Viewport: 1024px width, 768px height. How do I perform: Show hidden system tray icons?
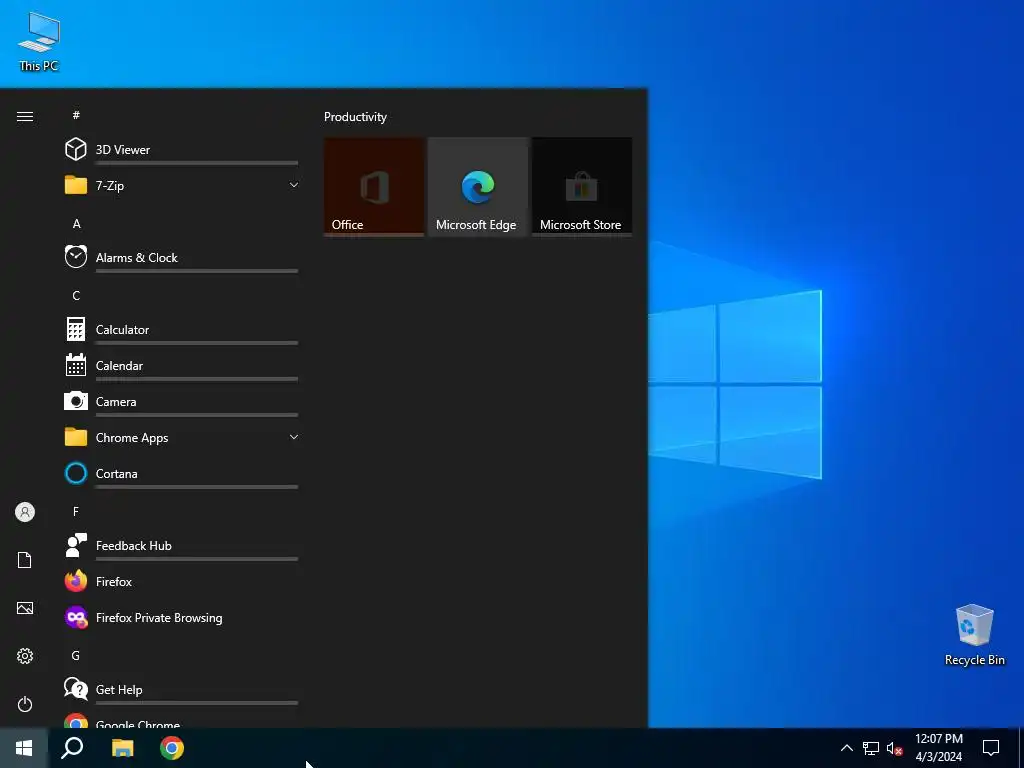846,748
